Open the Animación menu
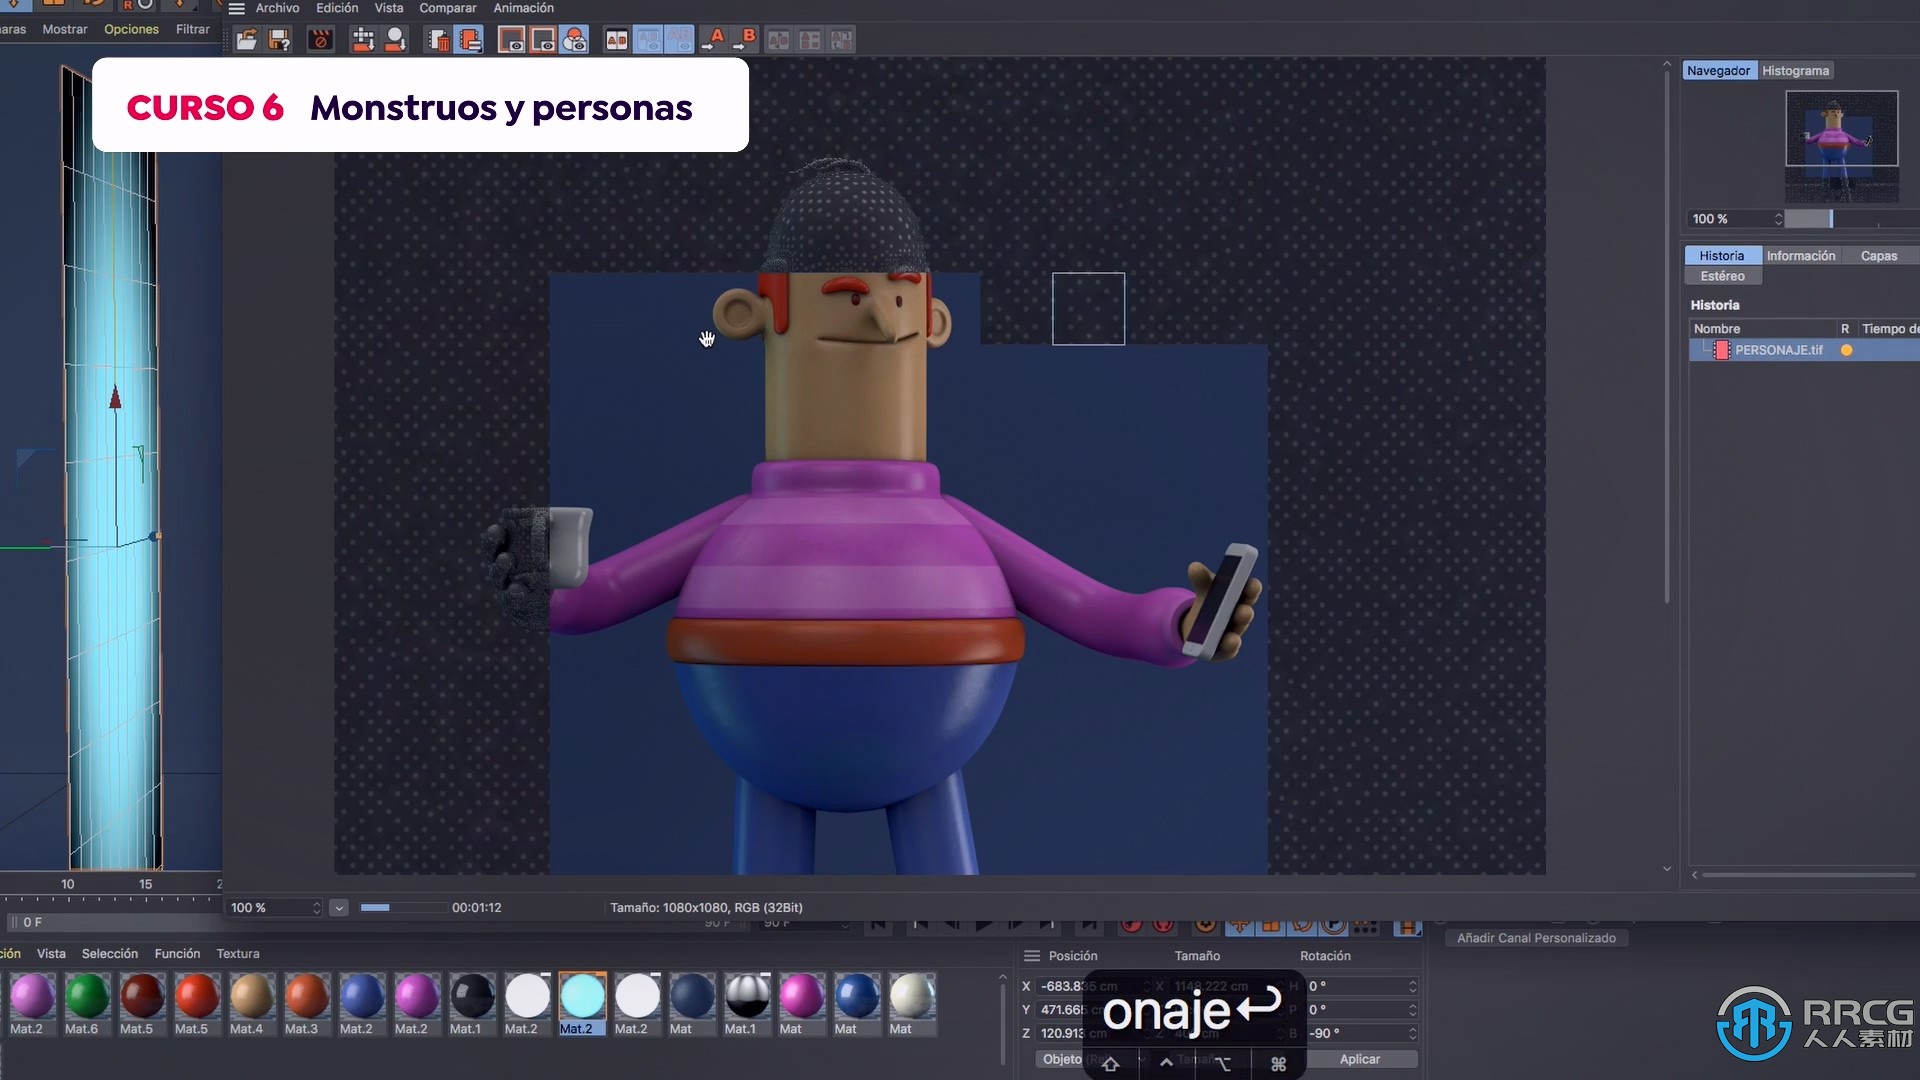This screenshot has width=1920, height=1080. point(523,8)
